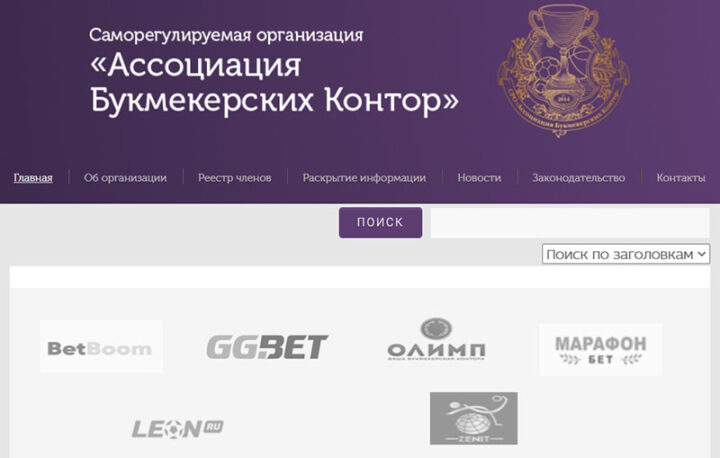Screen dimensions: 720x458
Task: Open the GGBET logo link
Action: pyautogui.click(x=267, y=347)
